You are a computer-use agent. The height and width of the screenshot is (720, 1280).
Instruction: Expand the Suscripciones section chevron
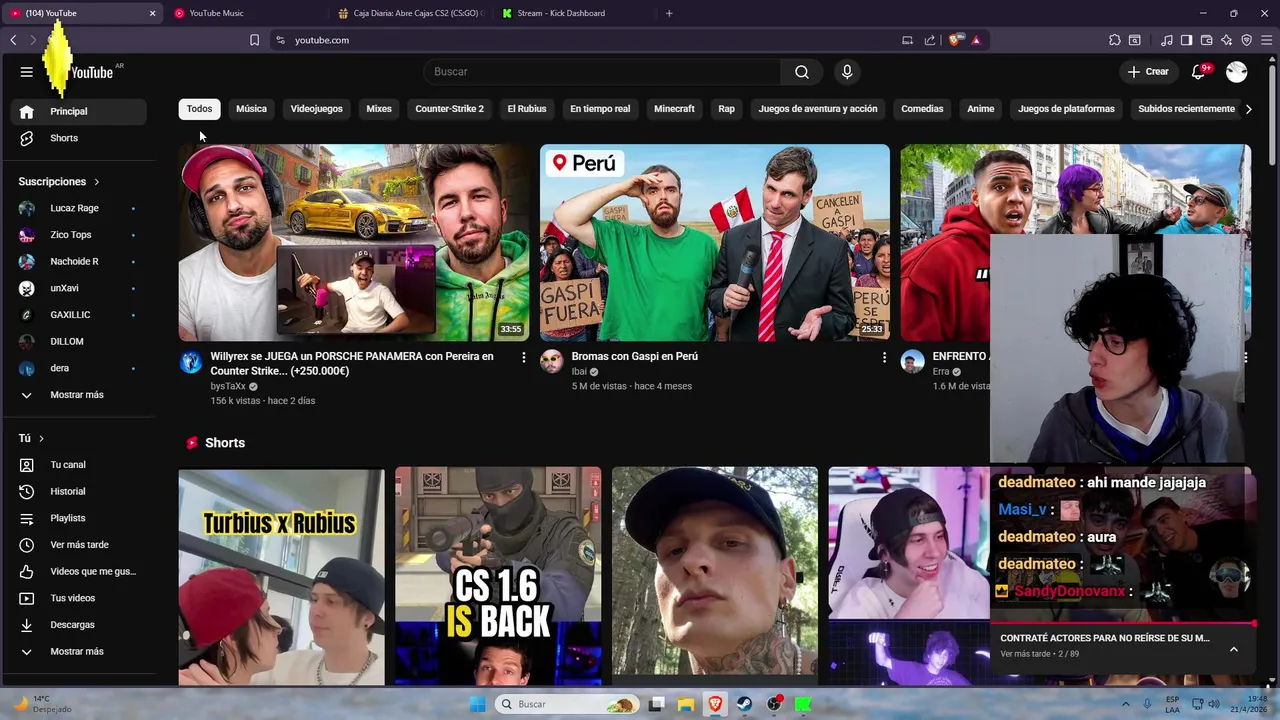coord(97,182)
